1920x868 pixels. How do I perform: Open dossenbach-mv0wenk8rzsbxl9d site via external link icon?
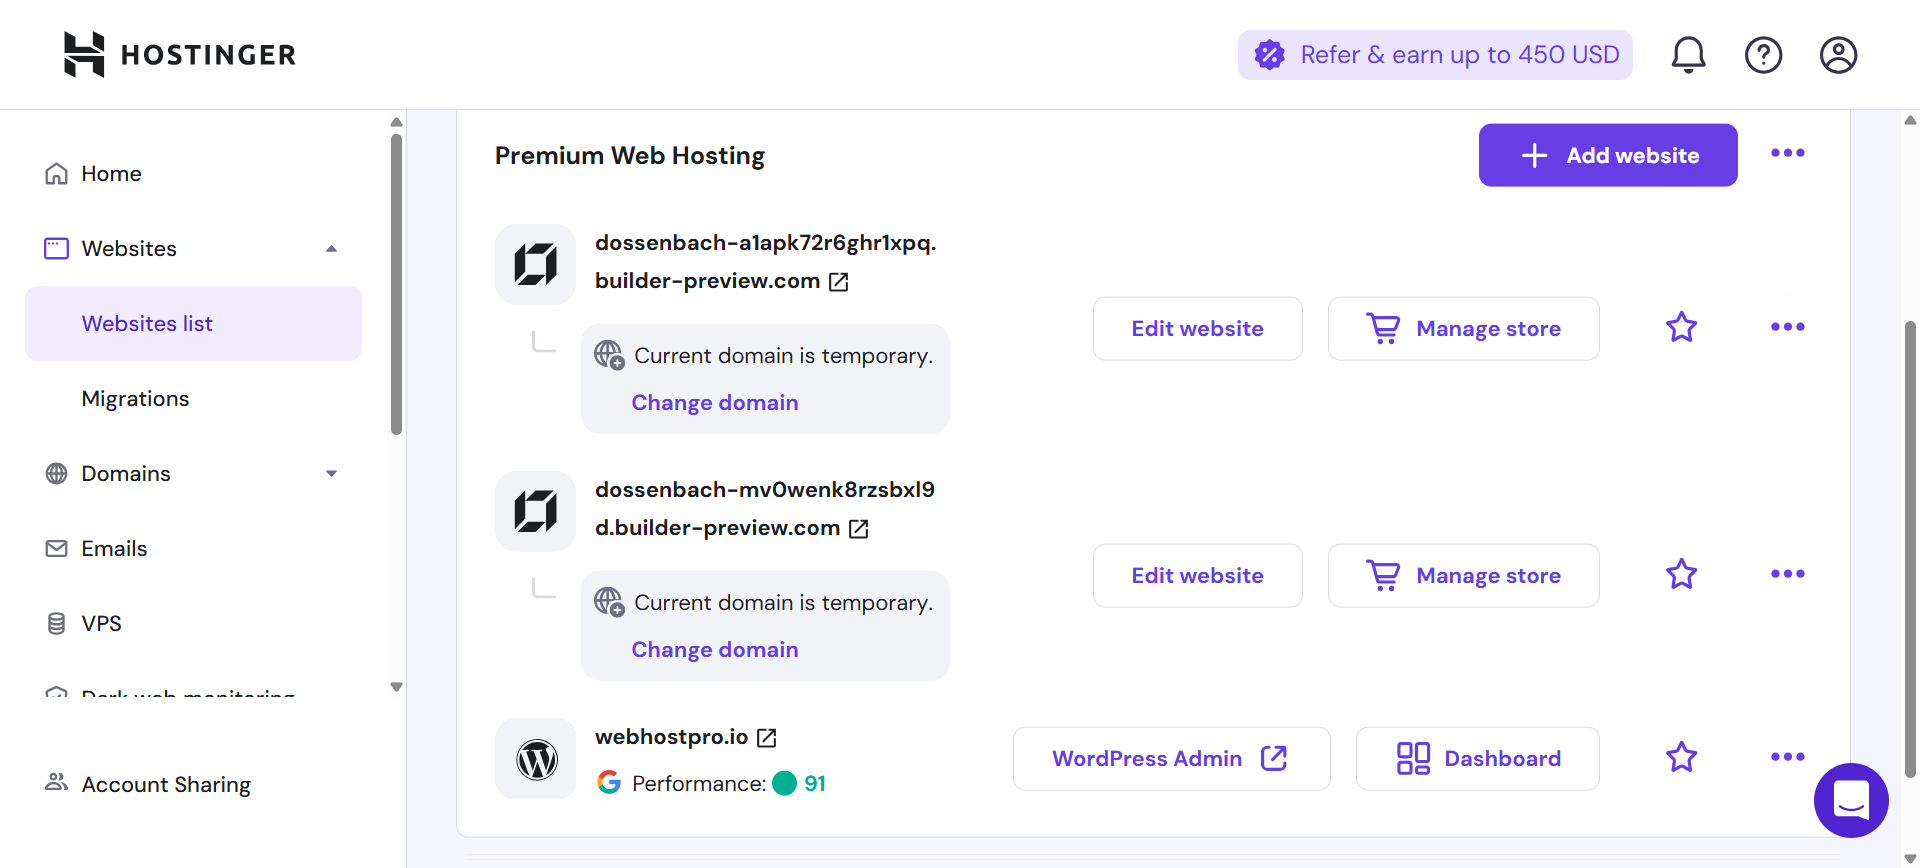click(859, 529)
